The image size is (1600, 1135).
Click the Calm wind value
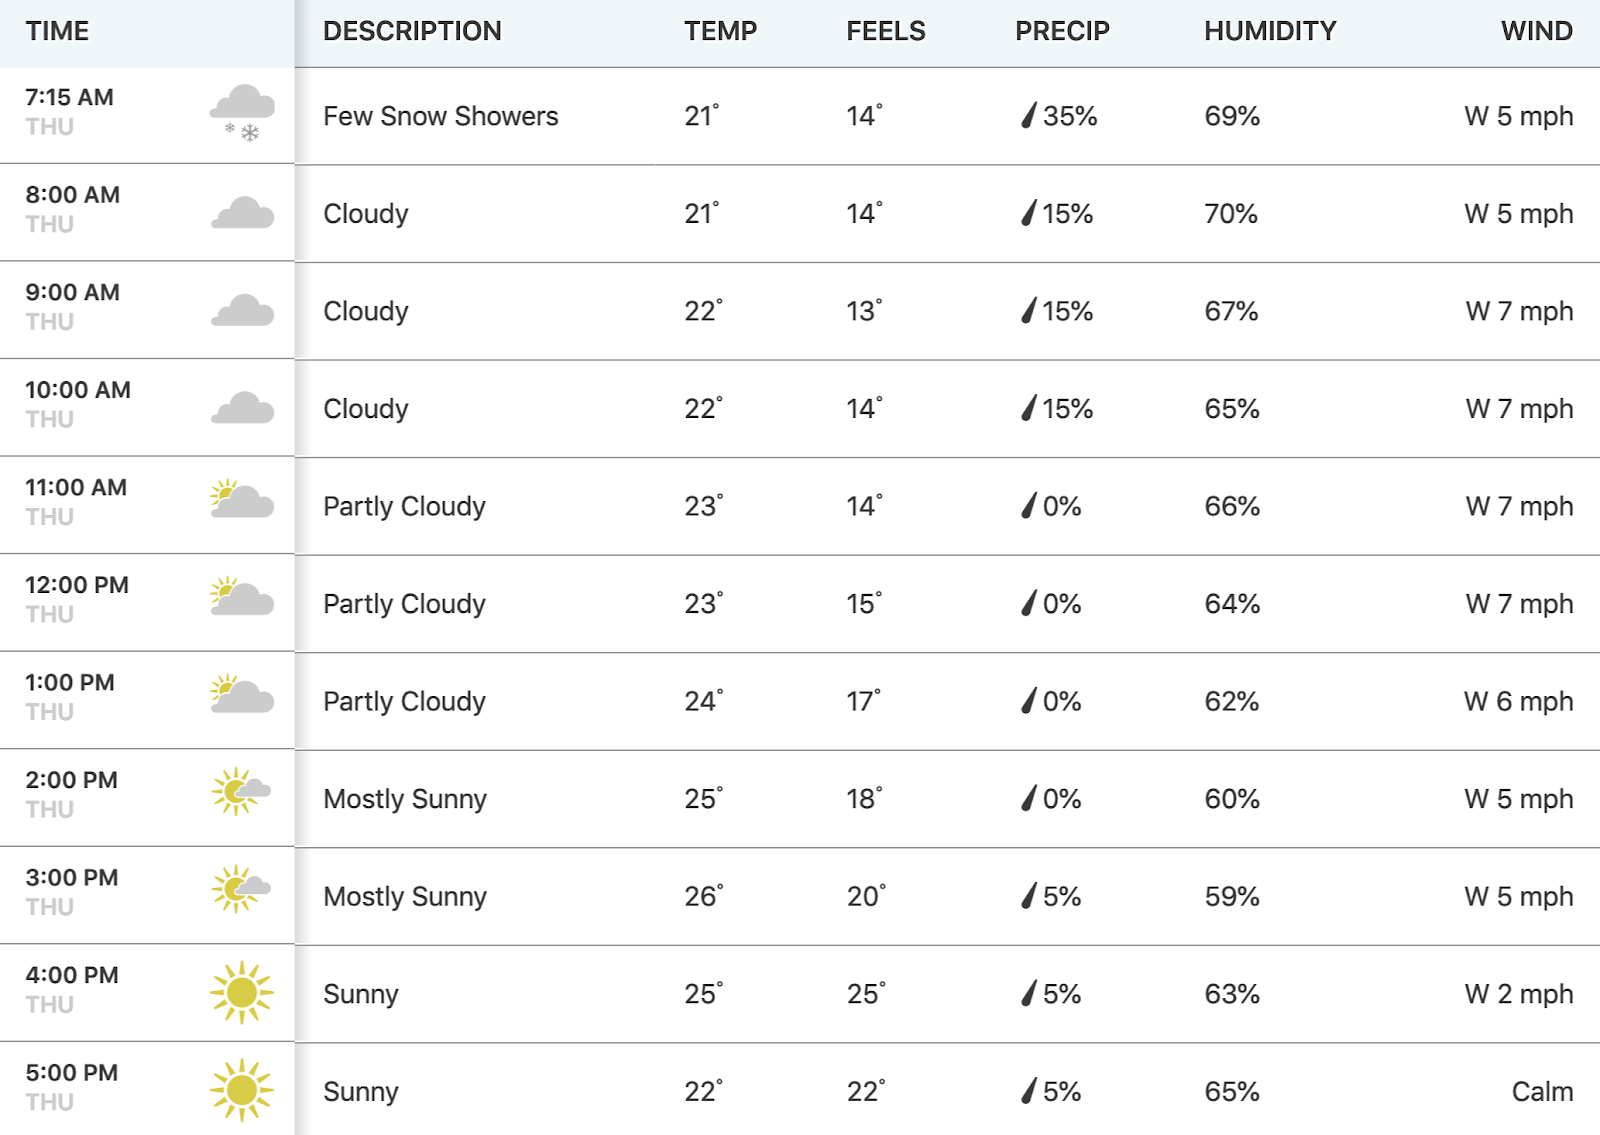(x=1542, y=1091)
